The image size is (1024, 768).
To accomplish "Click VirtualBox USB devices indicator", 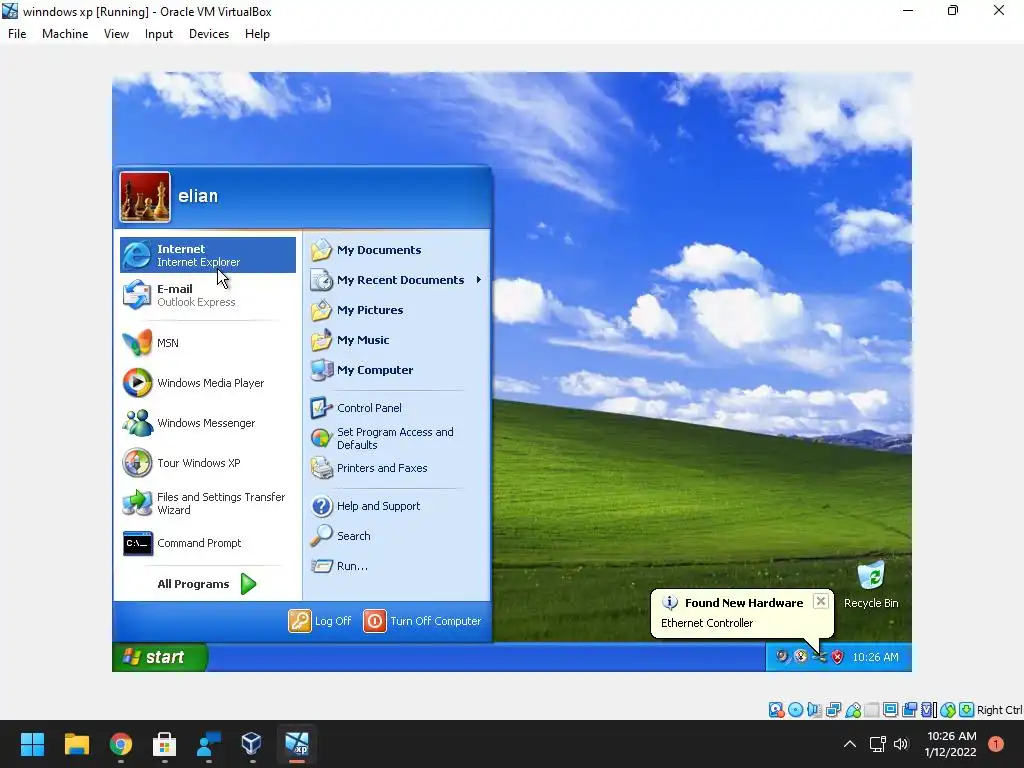I will point(853,710).
